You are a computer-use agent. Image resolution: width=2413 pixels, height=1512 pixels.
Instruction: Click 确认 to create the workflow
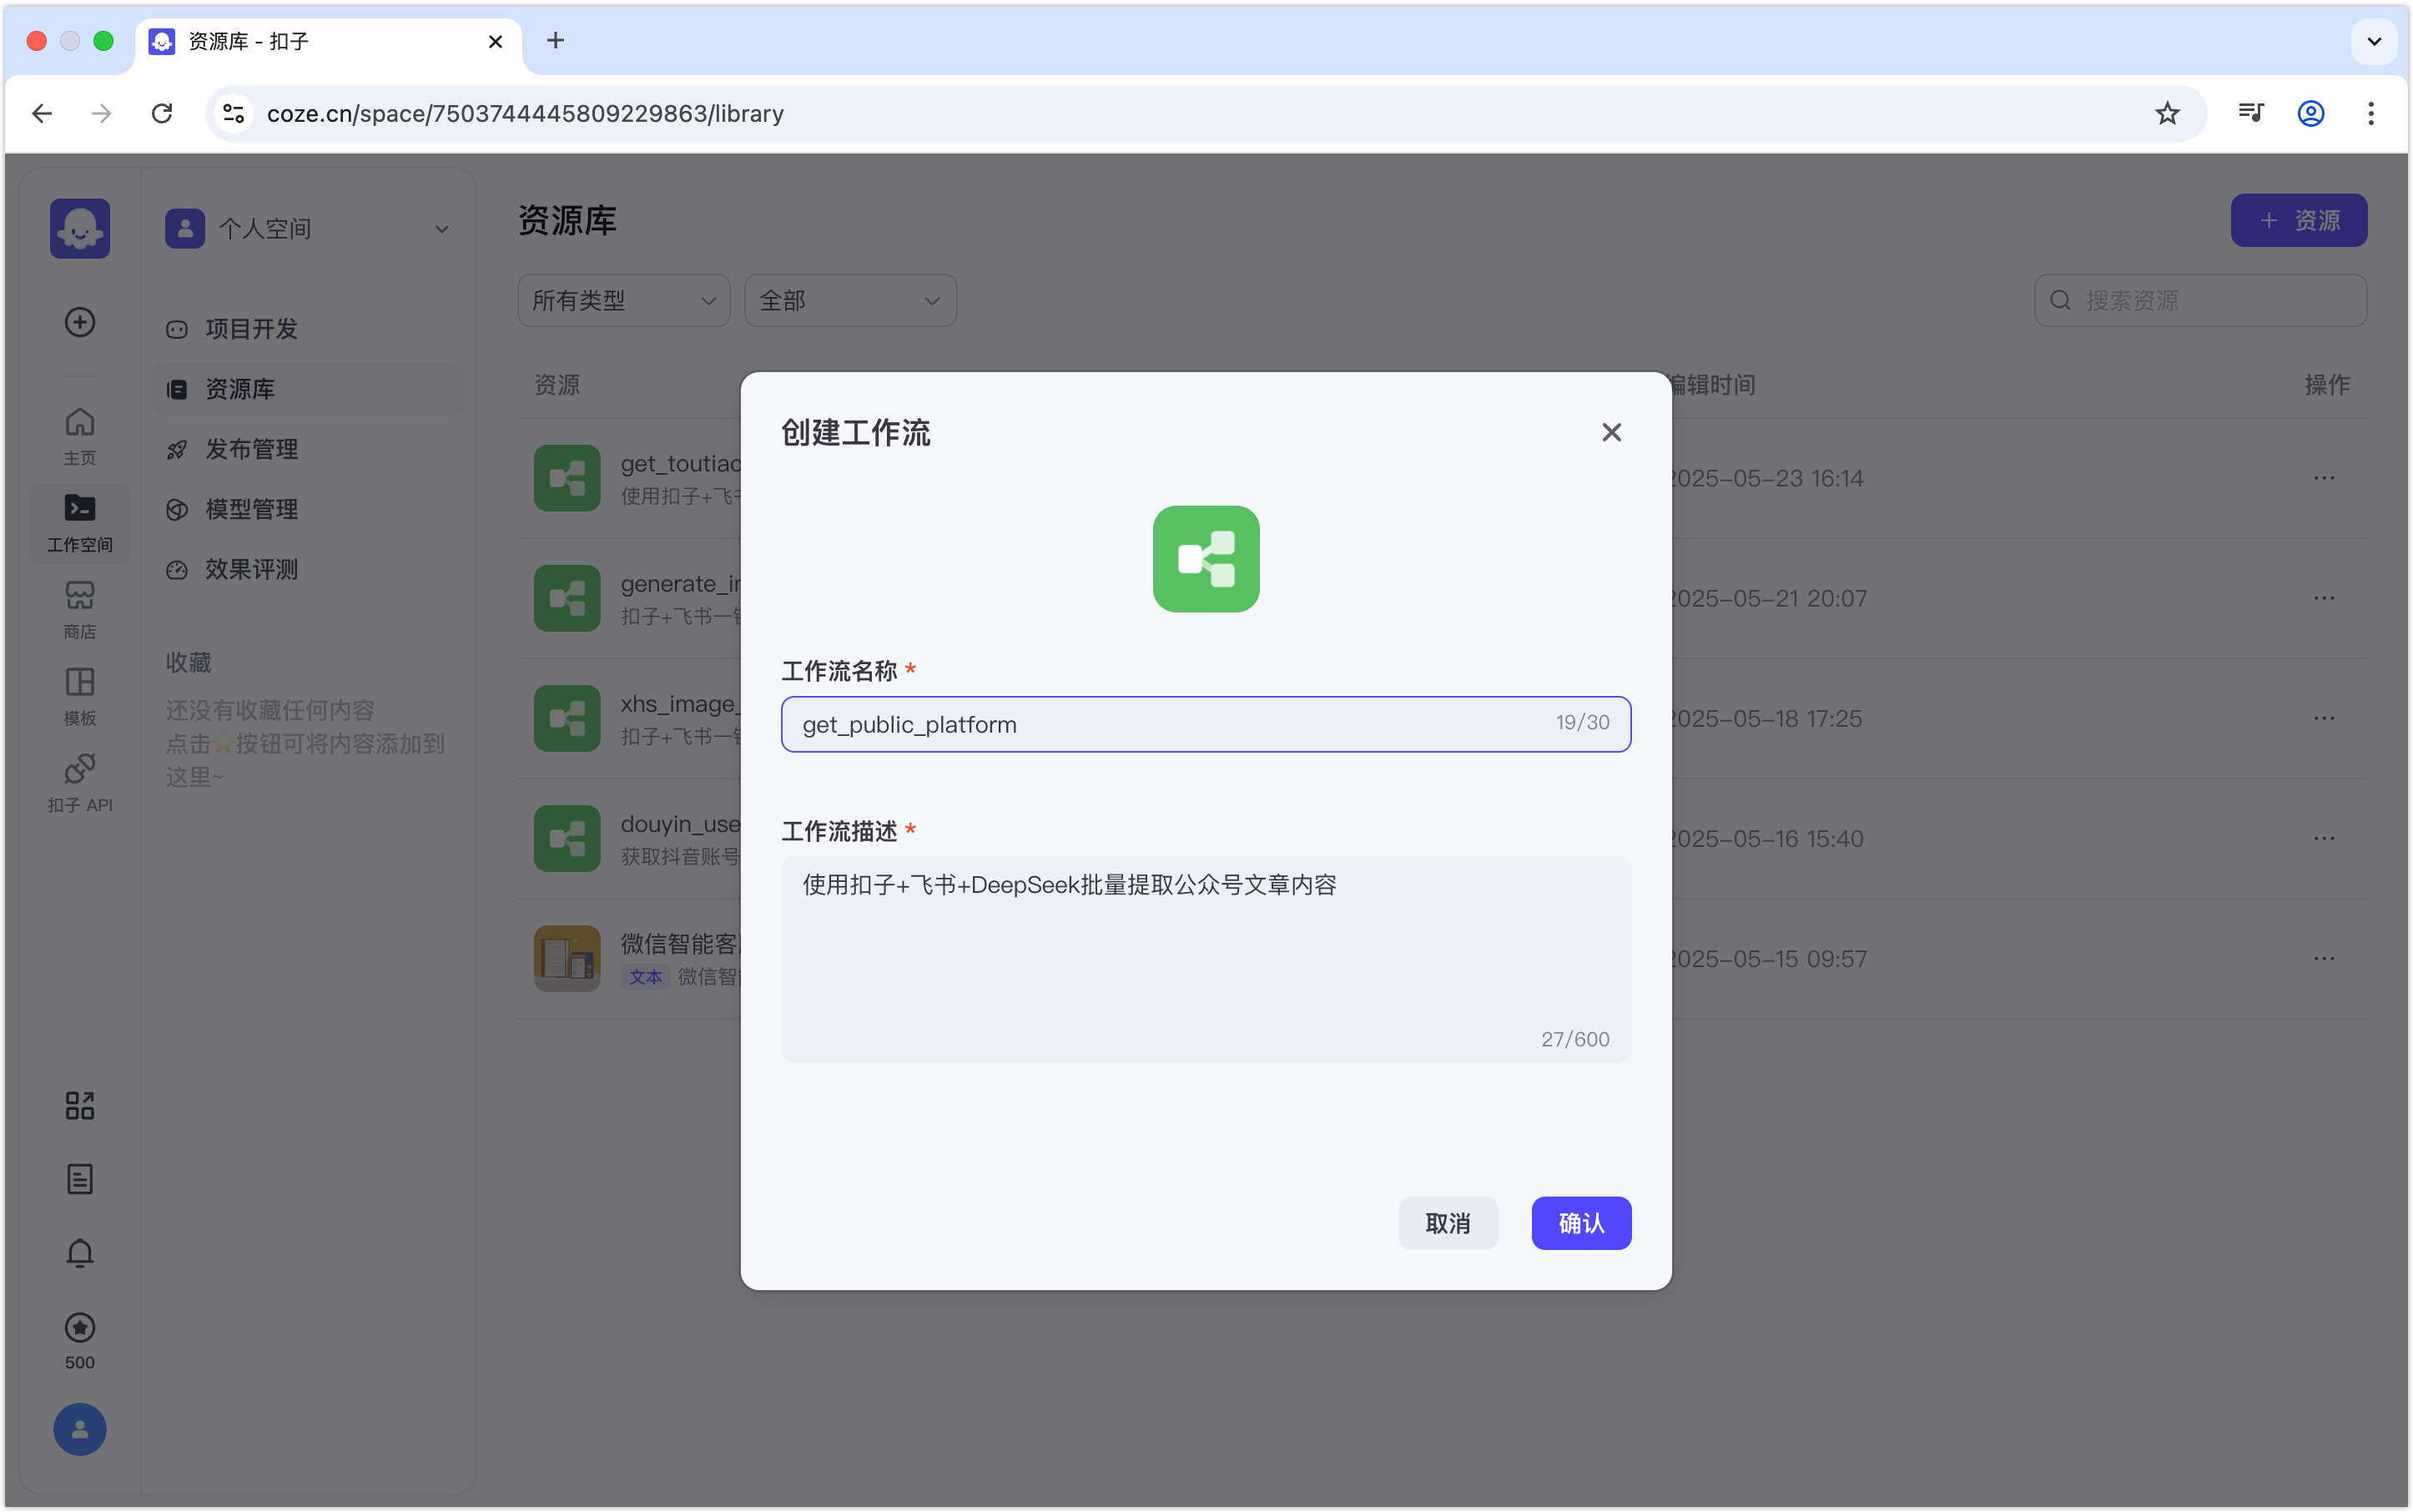1580,1222
